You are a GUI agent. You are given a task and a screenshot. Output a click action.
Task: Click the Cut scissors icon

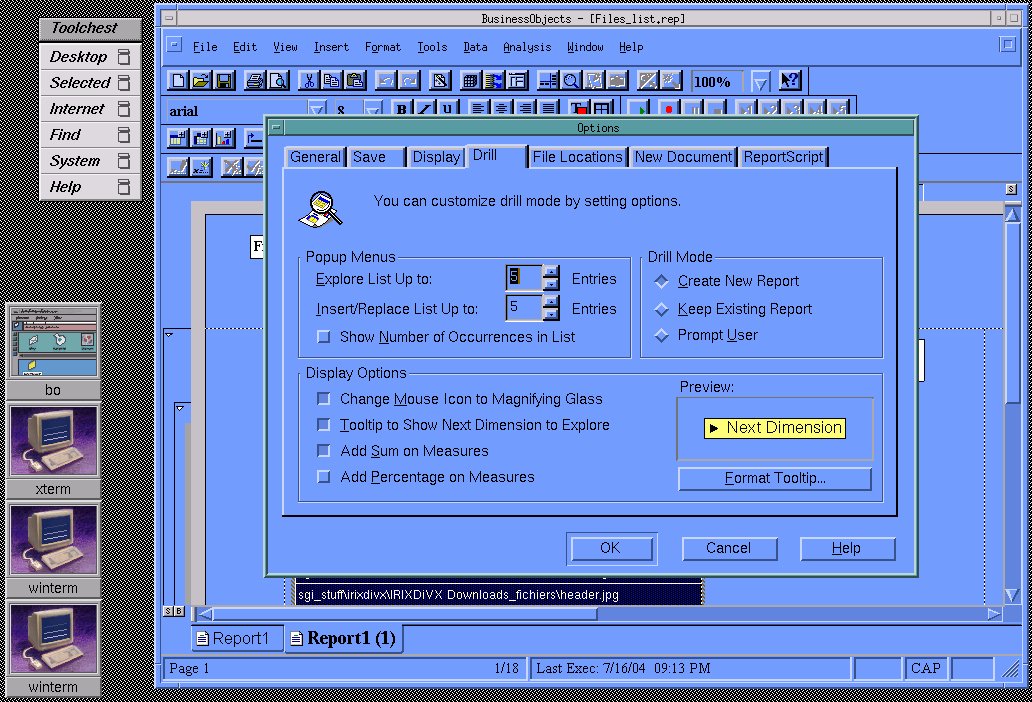[309, 81]
